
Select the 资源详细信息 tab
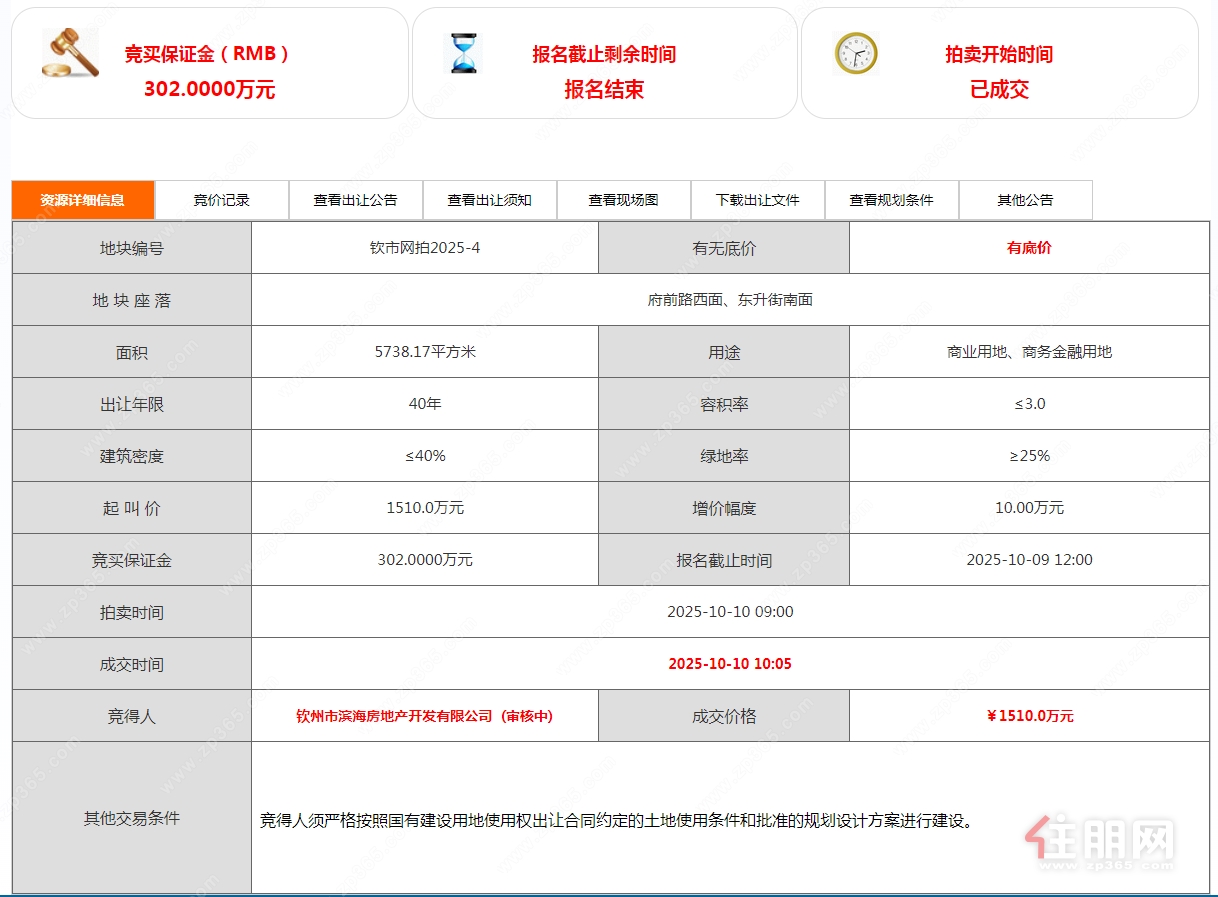pos(83,200)
